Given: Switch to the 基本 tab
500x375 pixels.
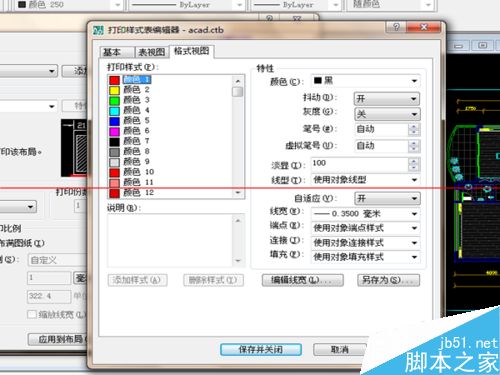Looking at the screenshot, I should [x=117, y=52].
